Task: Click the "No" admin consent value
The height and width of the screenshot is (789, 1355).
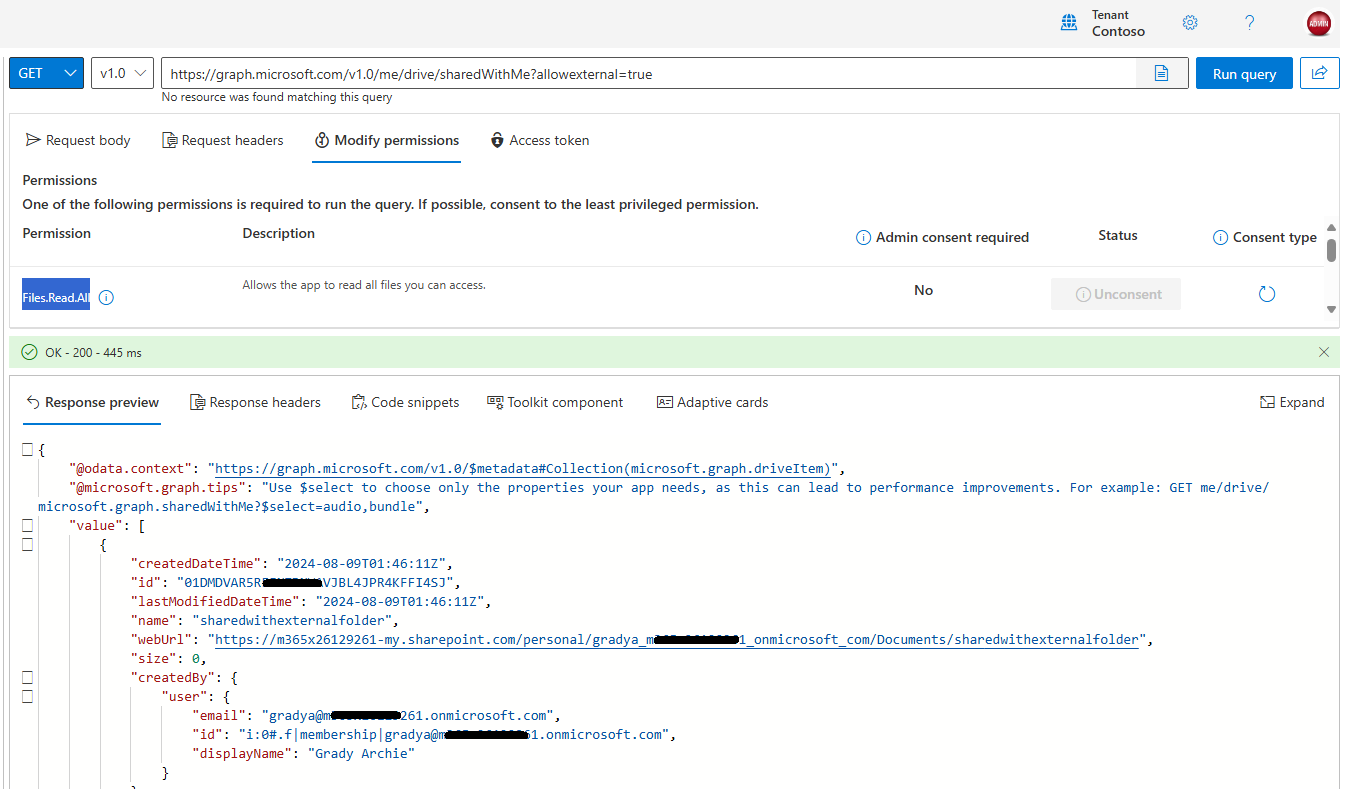Action: pyautogui.click(x=923, y=290)
